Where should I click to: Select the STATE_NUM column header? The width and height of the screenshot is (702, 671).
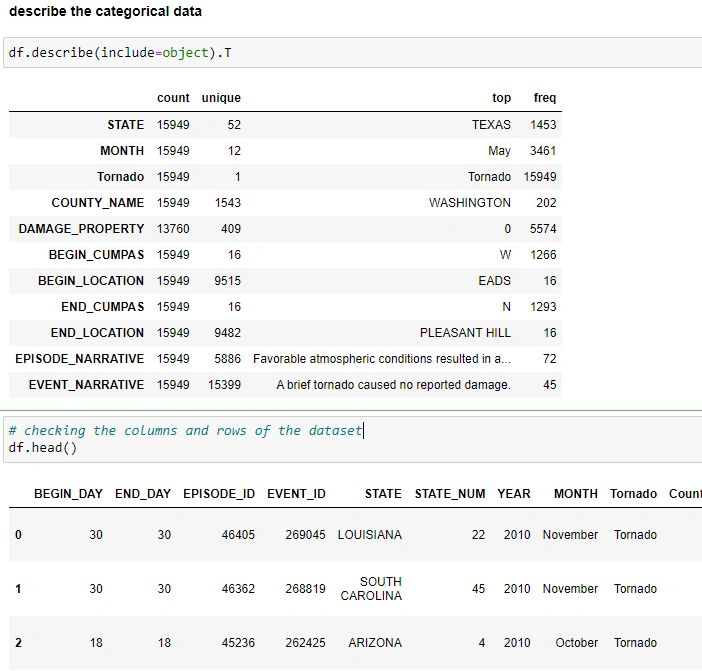[450, 494]
